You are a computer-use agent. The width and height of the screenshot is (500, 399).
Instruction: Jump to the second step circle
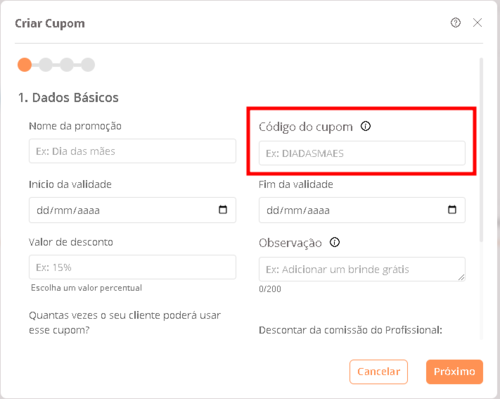(x=46, y=65)
